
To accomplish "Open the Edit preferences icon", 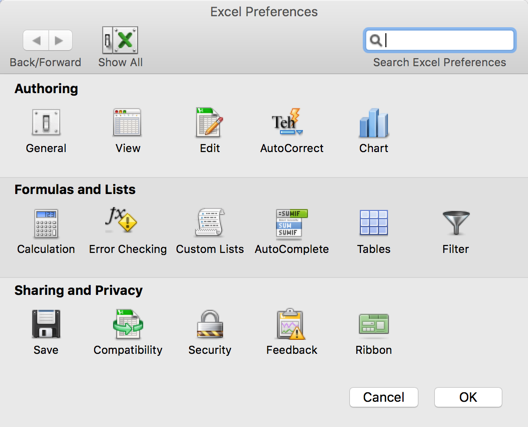I will click(x=209, y=122).
